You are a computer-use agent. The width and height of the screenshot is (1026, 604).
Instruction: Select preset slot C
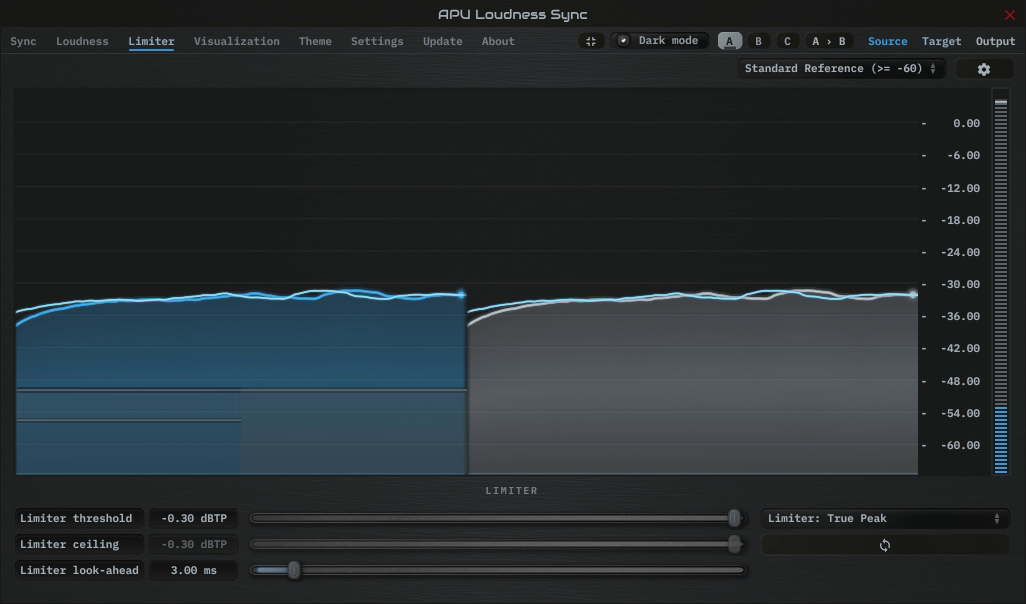click(787, 41)
